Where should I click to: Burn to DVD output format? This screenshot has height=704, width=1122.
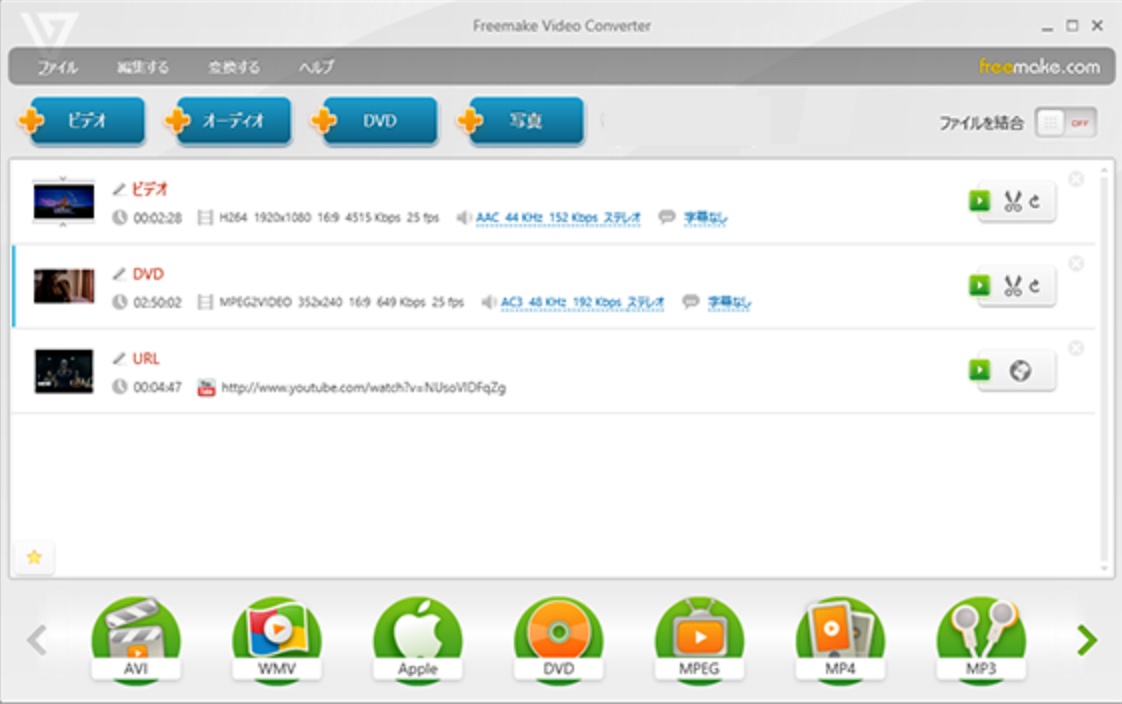[559, 640]
